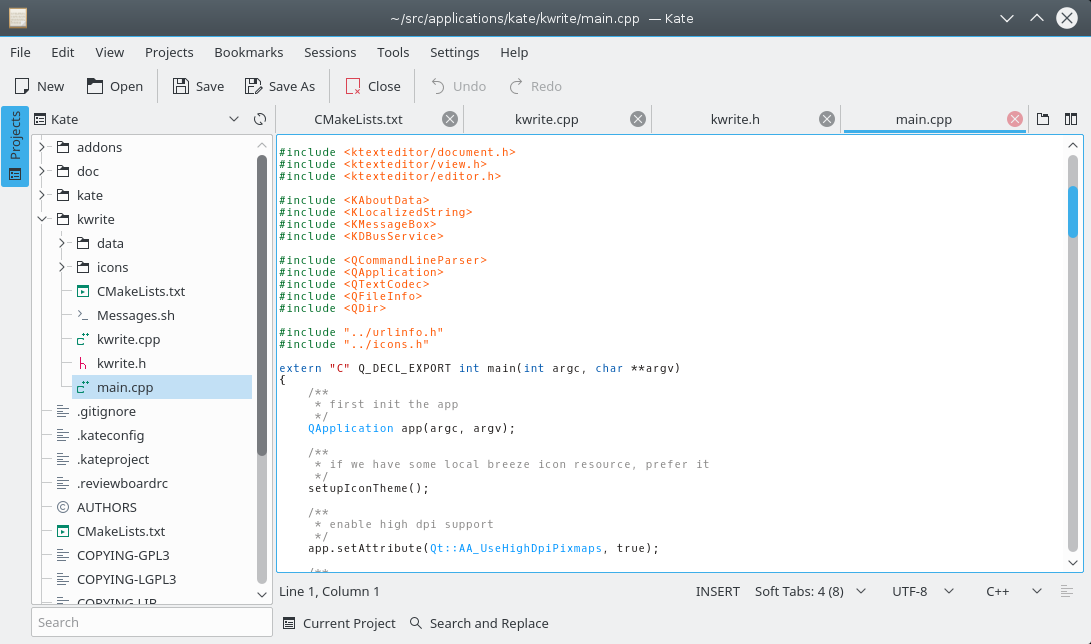Click the quick open icon right of tabs

pos(1043,119)
